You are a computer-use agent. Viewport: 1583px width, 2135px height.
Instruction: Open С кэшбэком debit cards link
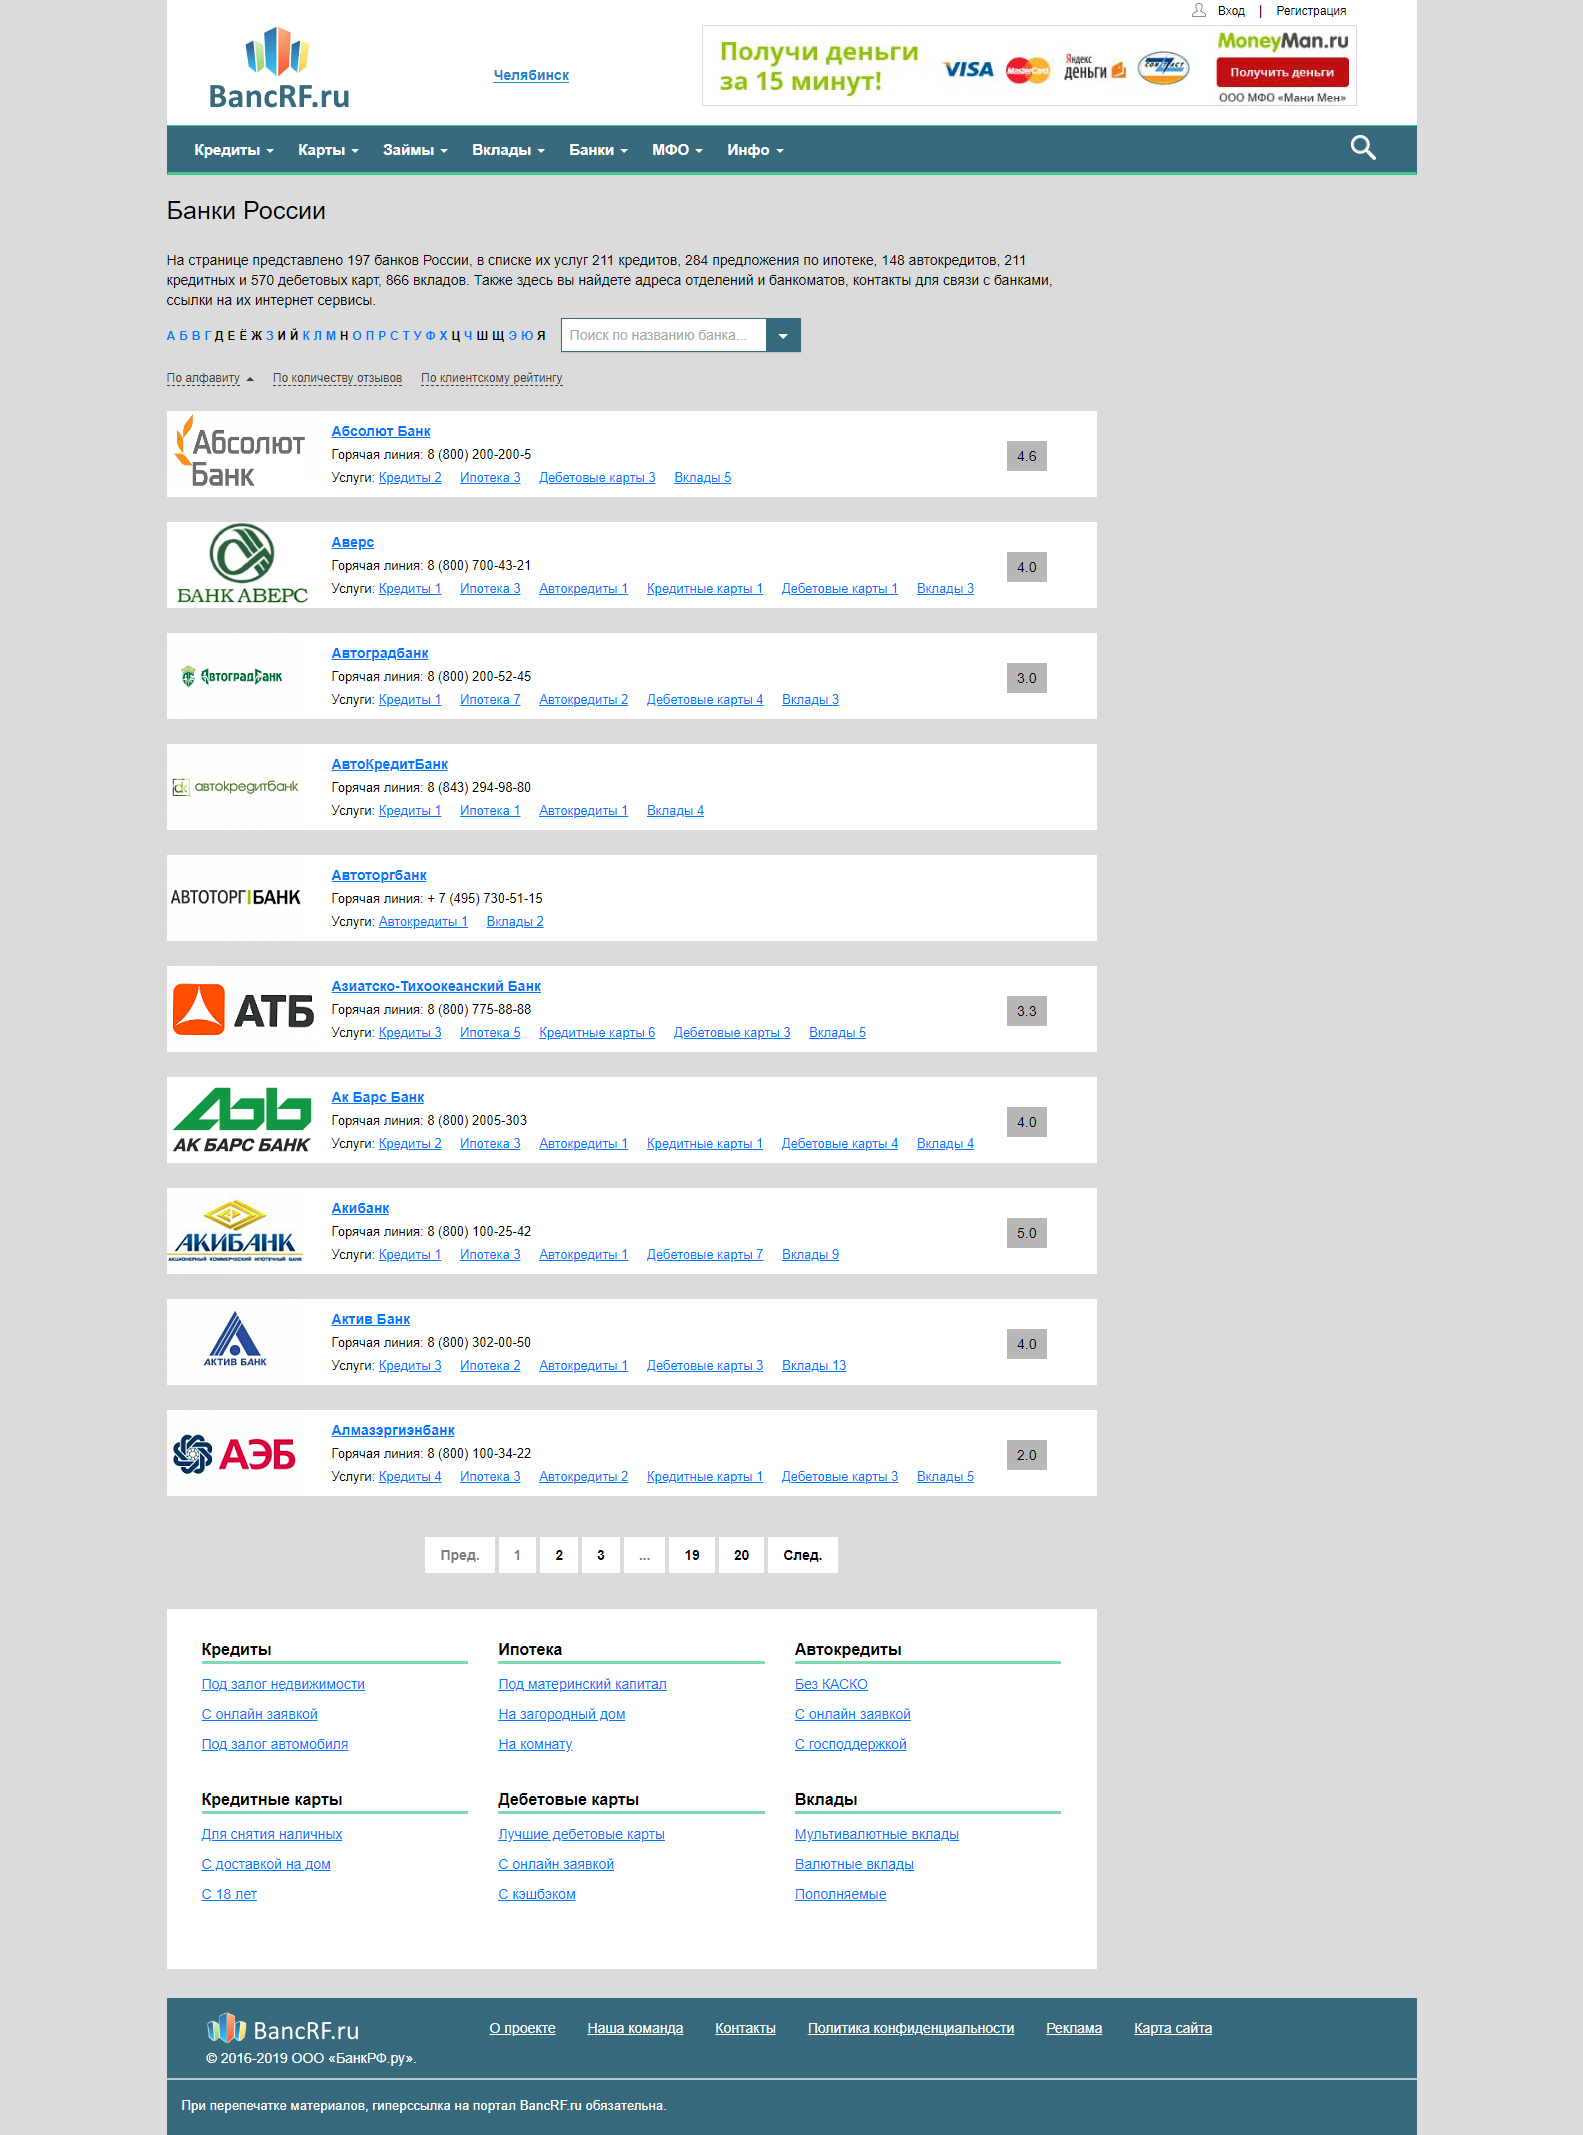tap(537, 1894)
